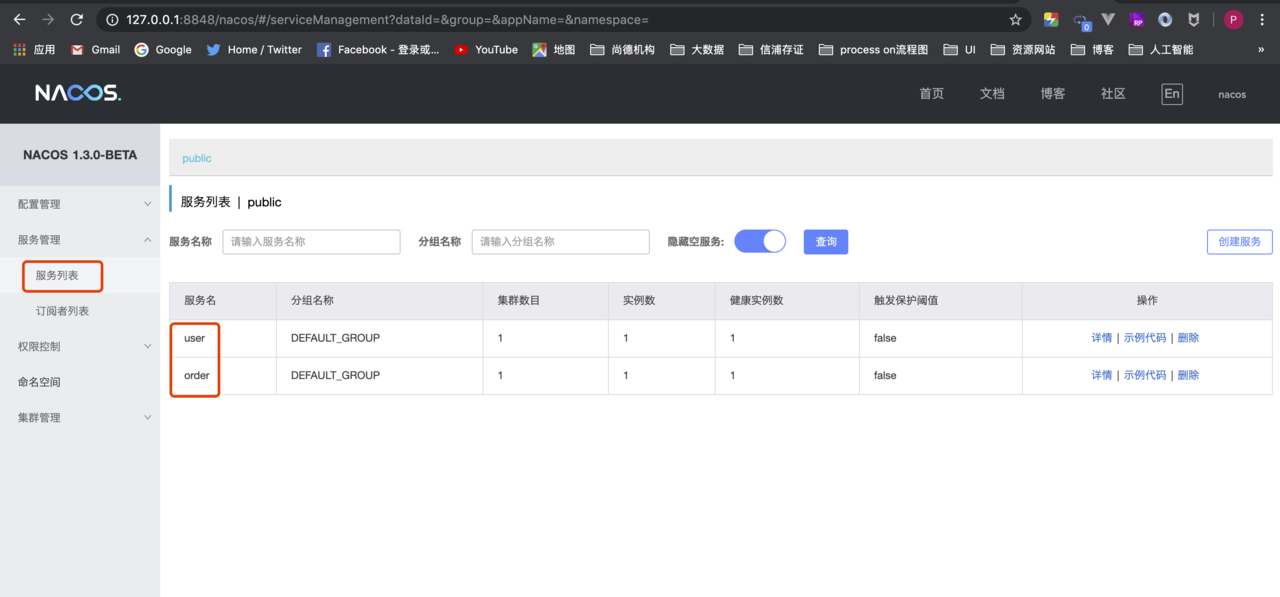Open 示例代码 for the user service
Viewport: 1280px width, 597px height.
tap(1145, 338)
